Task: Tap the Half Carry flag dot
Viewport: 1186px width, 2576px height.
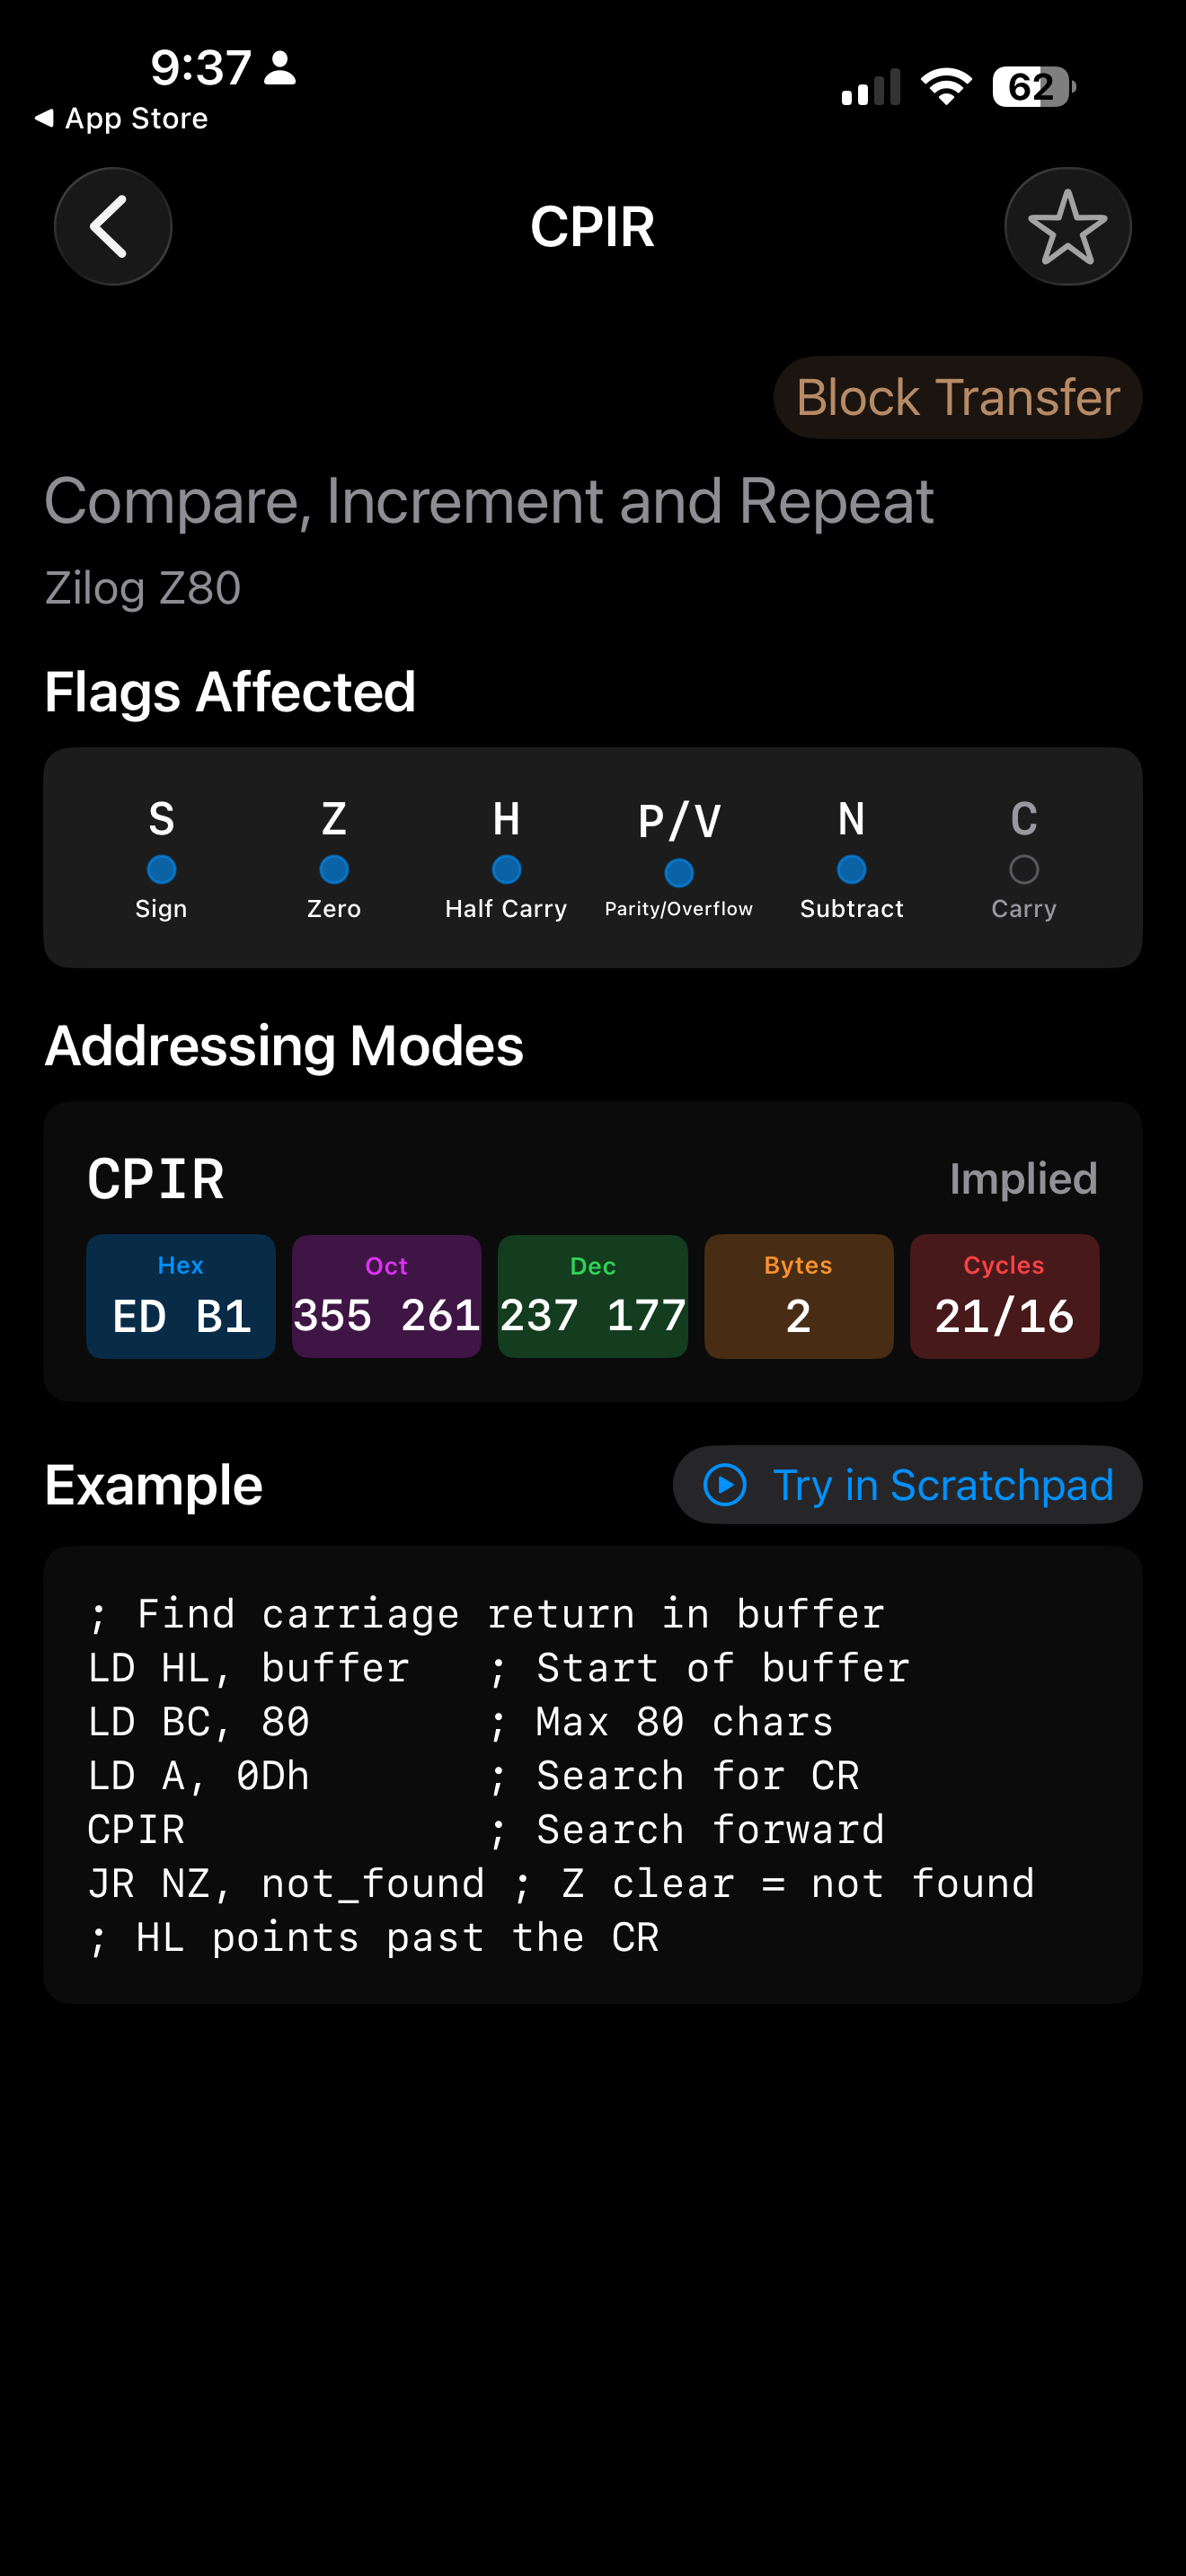Action: click(x=506, y=870)
